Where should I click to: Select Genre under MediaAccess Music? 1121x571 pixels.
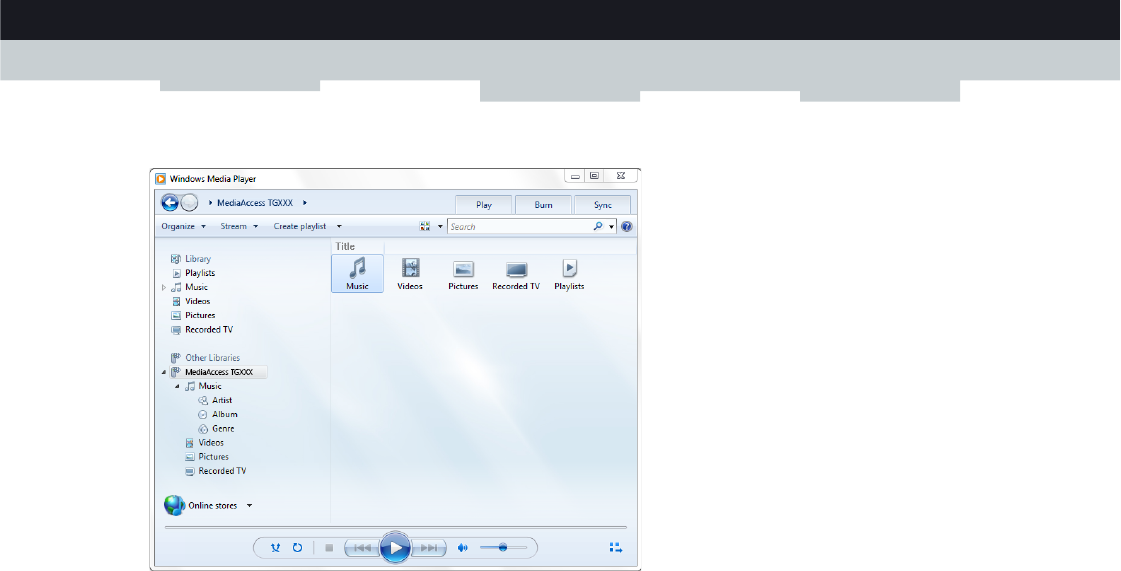click(x=223, y=429)
